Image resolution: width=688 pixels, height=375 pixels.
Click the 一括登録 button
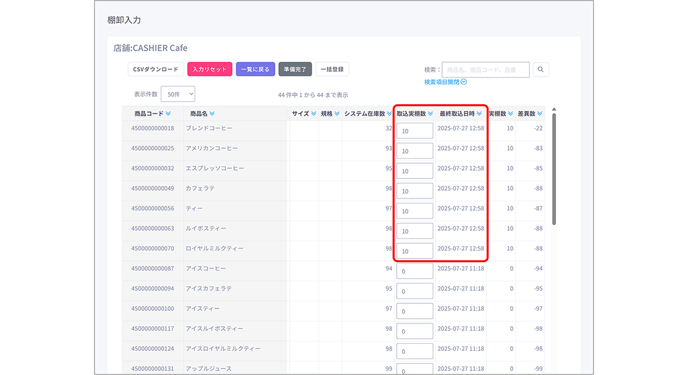332,69
